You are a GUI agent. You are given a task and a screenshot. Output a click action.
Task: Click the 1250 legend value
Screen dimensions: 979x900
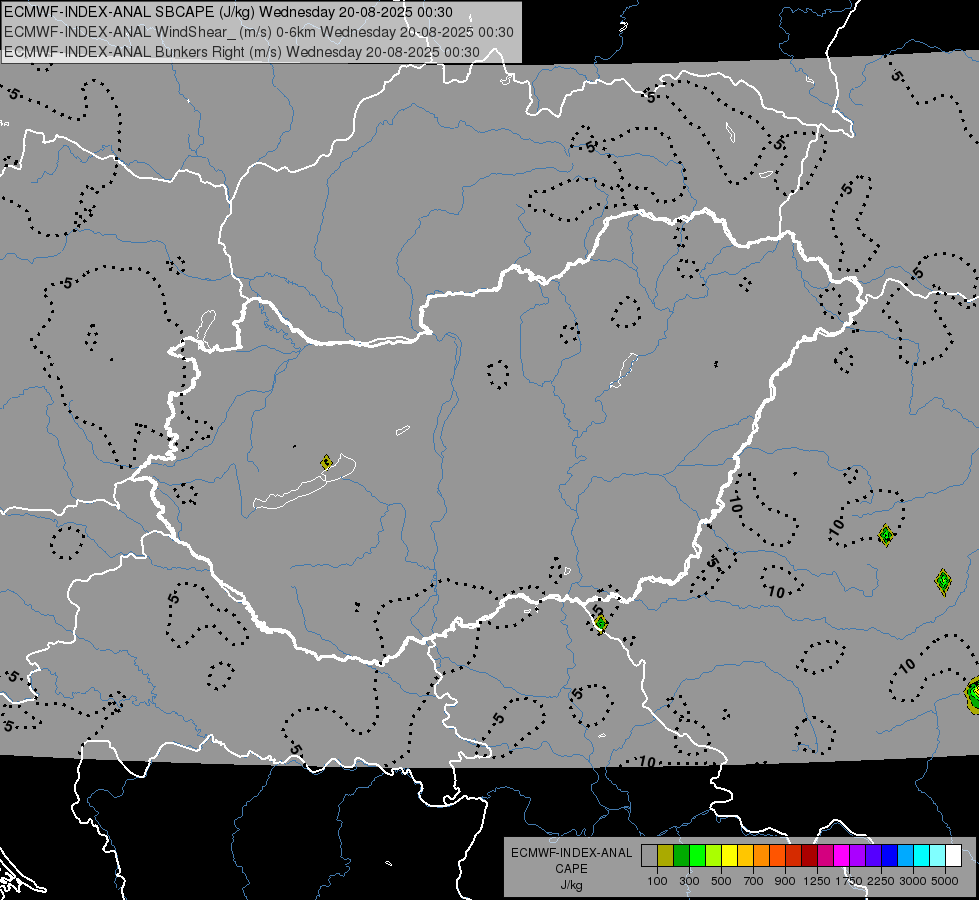click(817, 881)
